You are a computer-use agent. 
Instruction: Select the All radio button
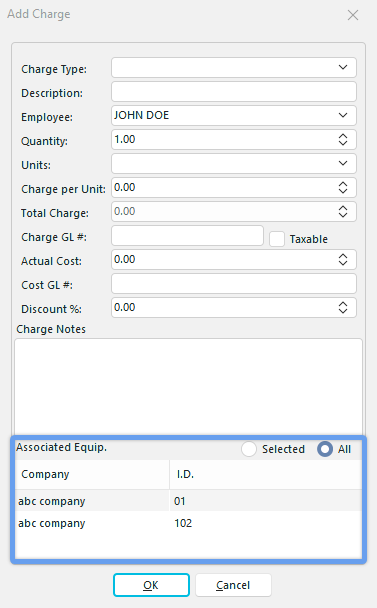point(325,449)
